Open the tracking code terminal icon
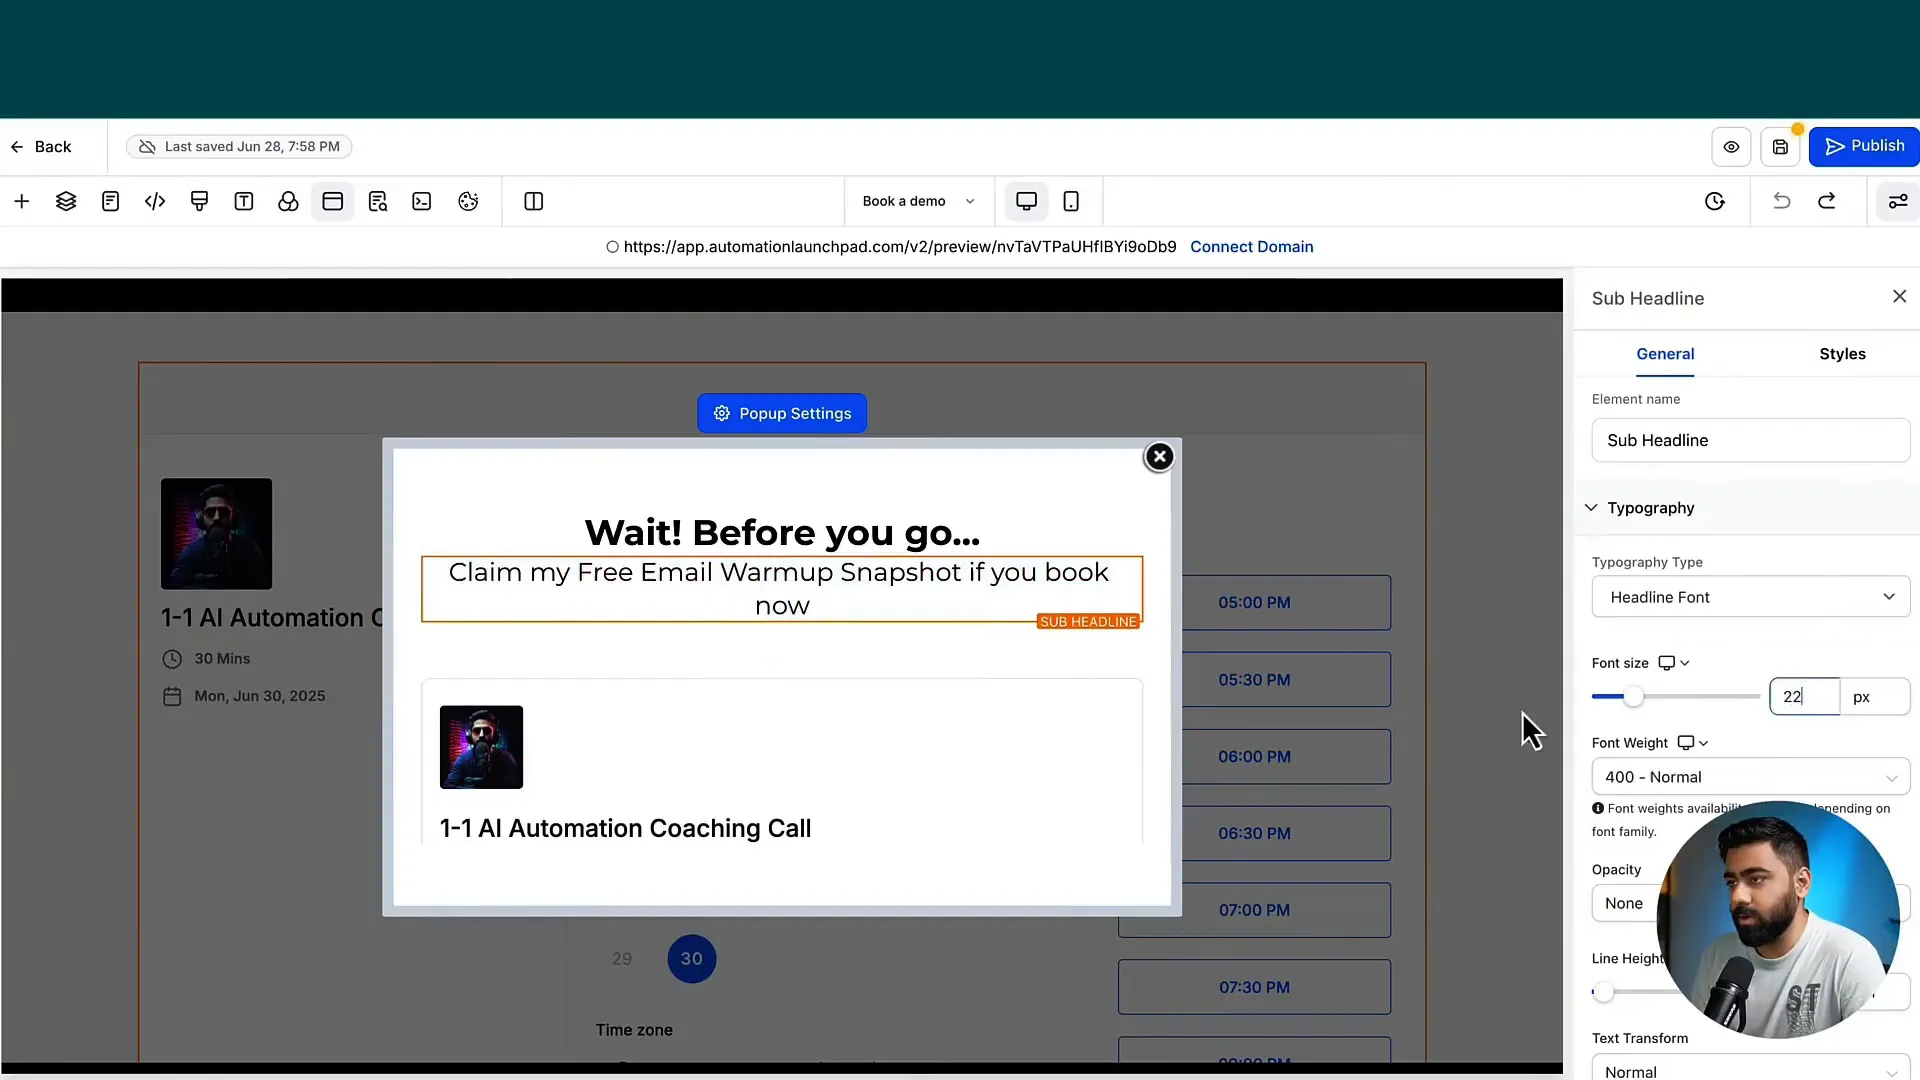The image size is (1920, 1080). 422,201
